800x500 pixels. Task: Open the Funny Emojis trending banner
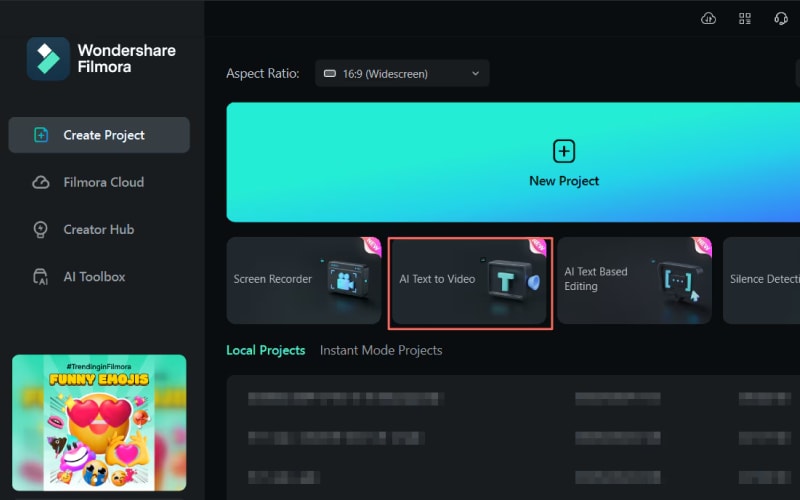(x=99, y=422)
